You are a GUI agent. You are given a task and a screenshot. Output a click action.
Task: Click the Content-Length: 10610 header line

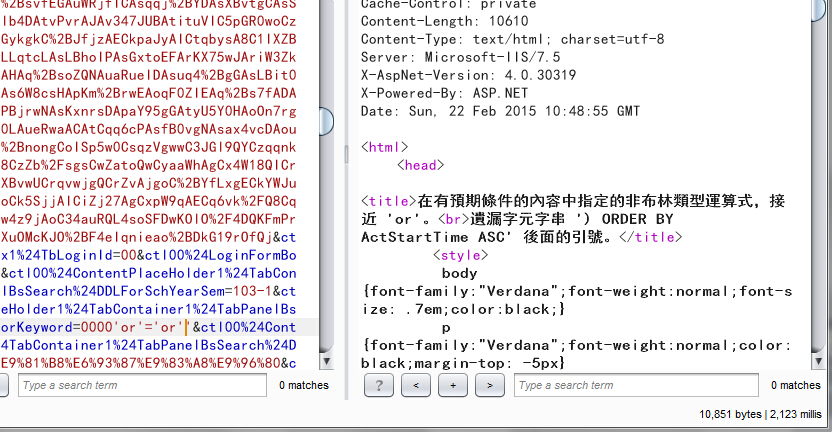445,21
